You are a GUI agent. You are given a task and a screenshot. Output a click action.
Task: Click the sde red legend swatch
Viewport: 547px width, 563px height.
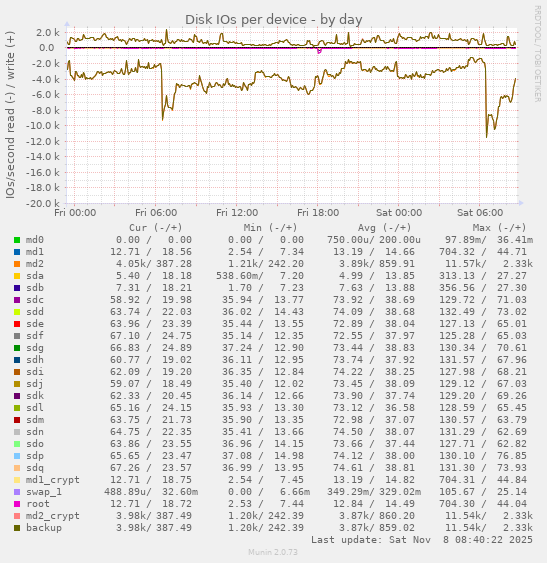(17, 324)
